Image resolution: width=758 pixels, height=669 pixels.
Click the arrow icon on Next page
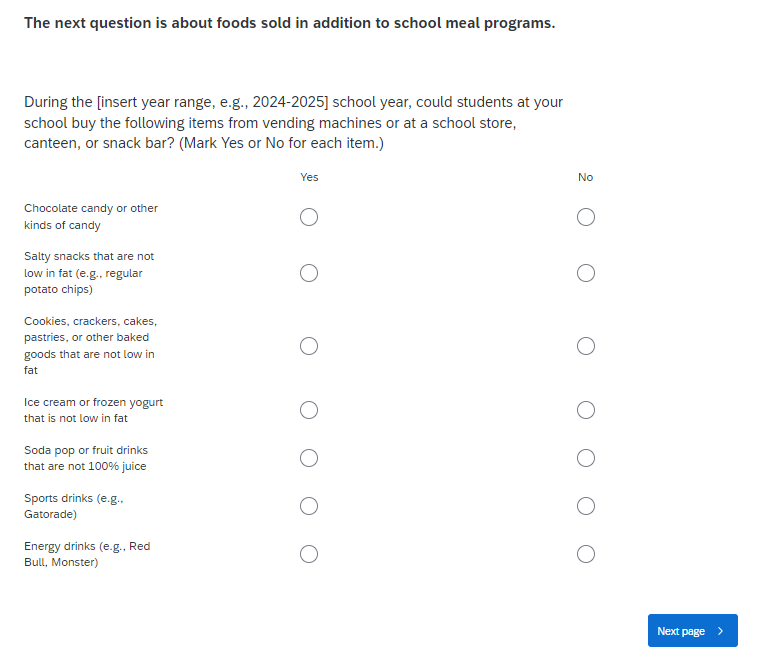click(x=721, y=631)
